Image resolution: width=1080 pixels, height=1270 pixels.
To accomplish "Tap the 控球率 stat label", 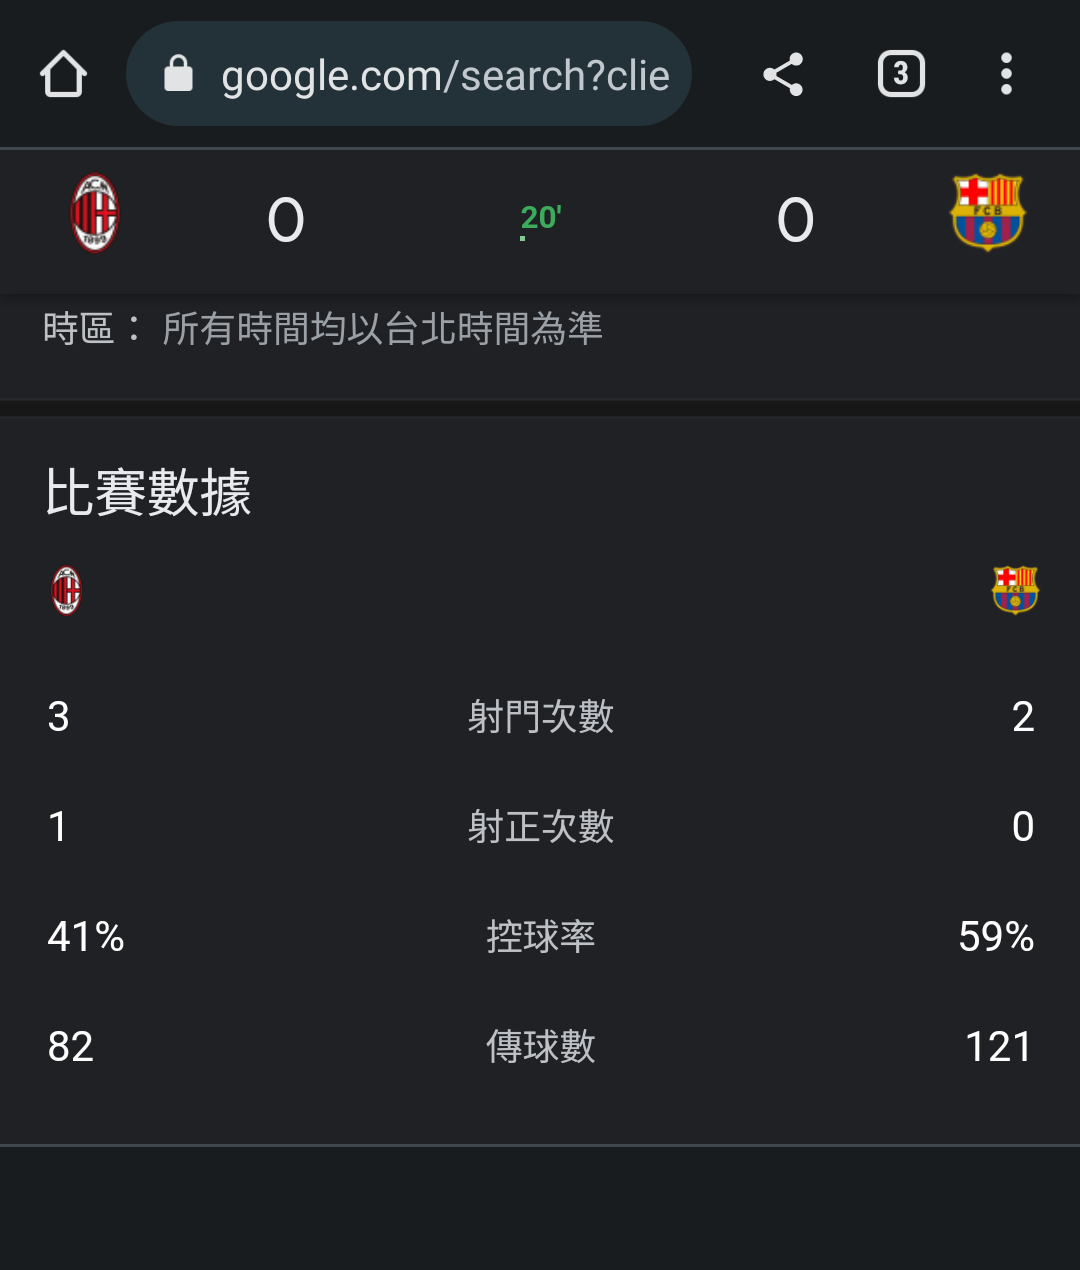I will pyautogui.click(x=540, y=937).
